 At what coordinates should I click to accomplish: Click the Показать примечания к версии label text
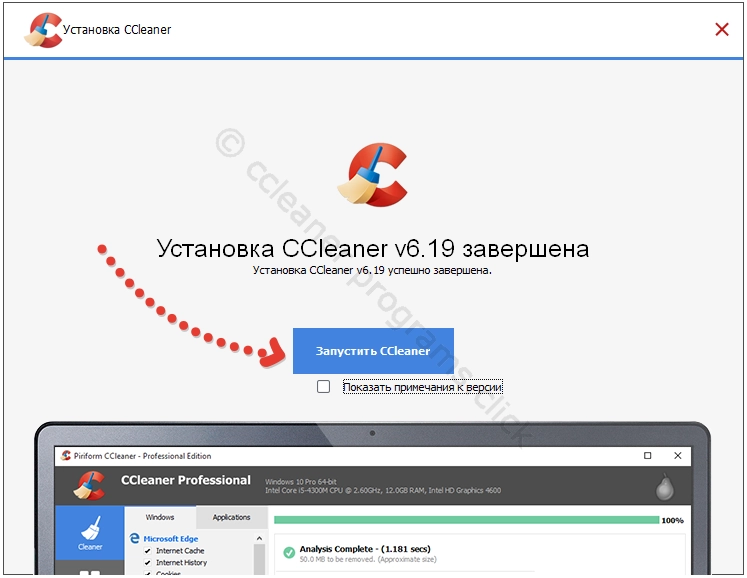pos(422,387)
